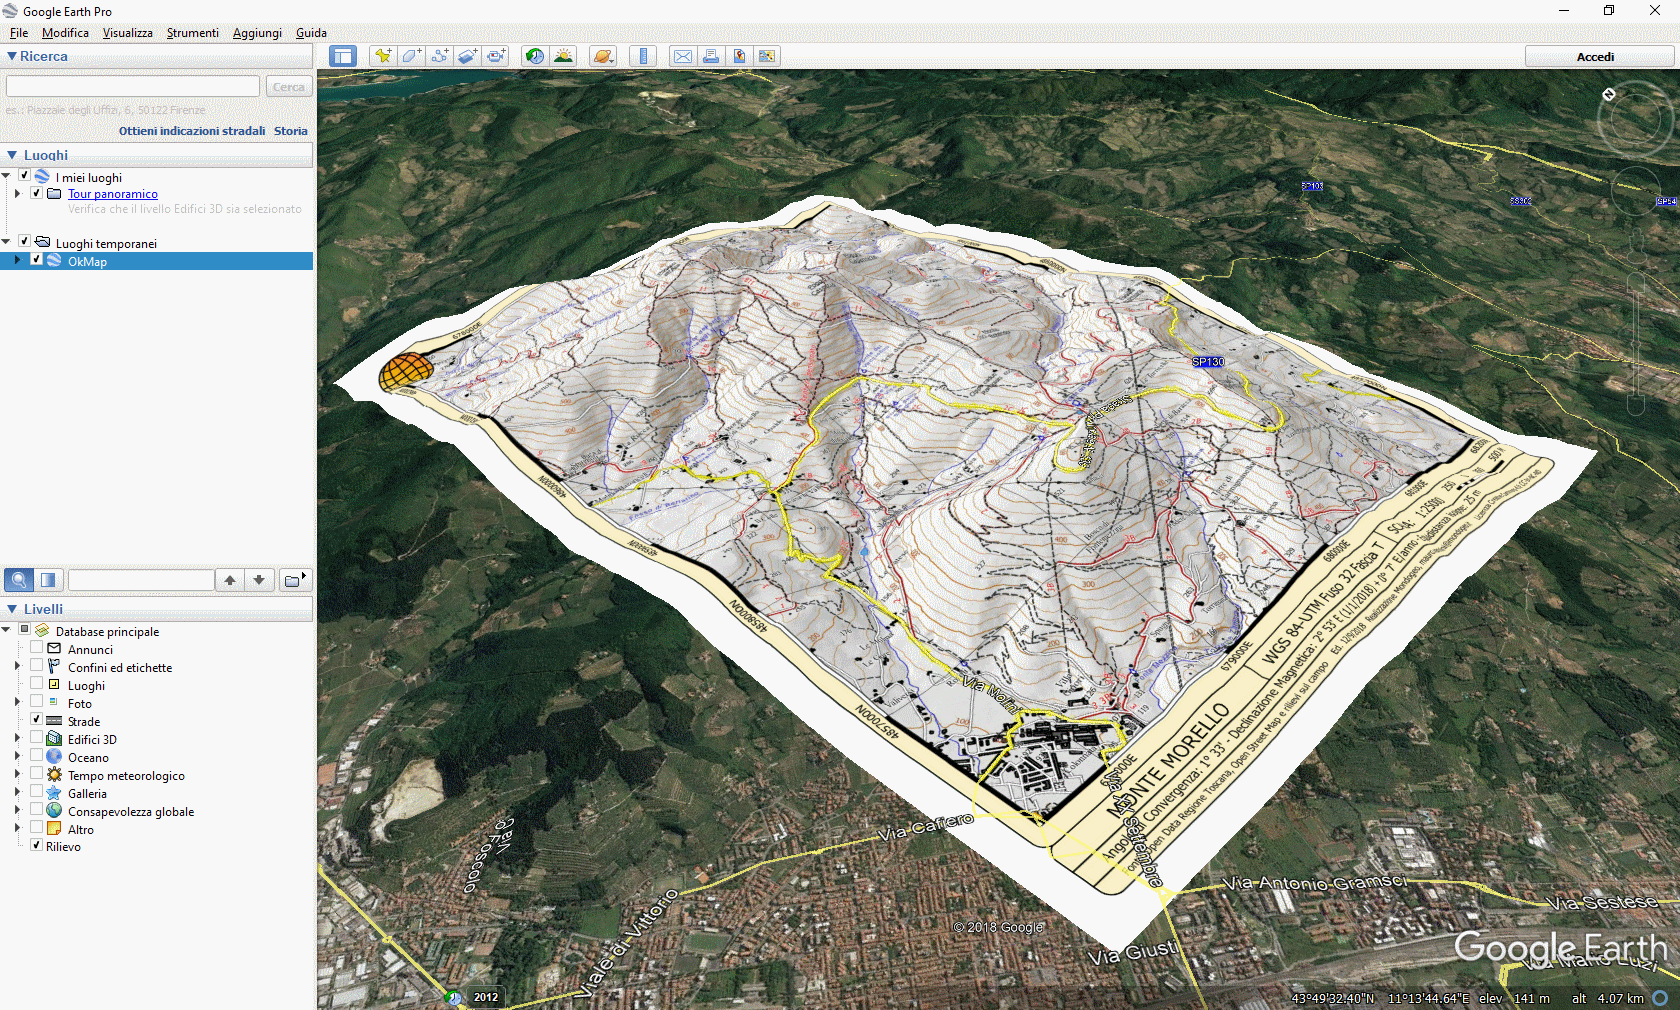
Task: Click the SP130 road label on map
Action: 1208,362
